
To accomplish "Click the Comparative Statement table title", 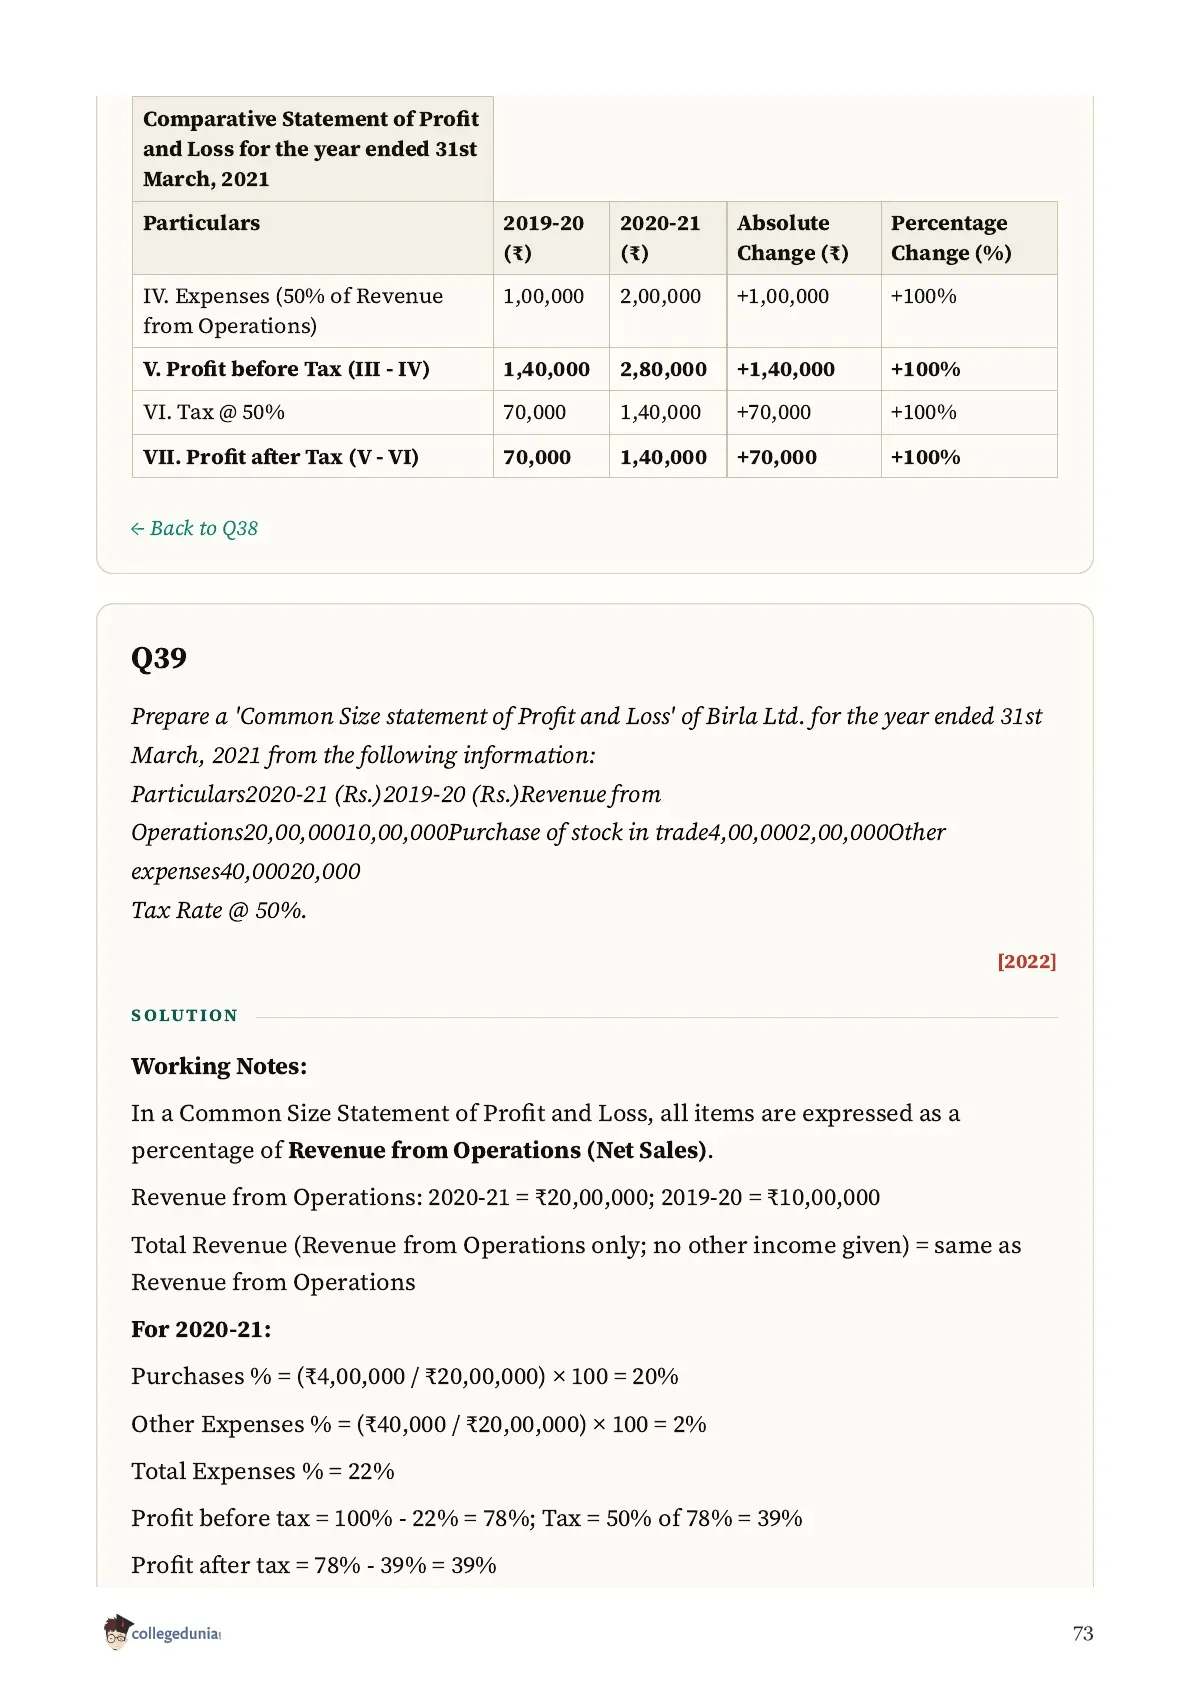I will point(312,149).
